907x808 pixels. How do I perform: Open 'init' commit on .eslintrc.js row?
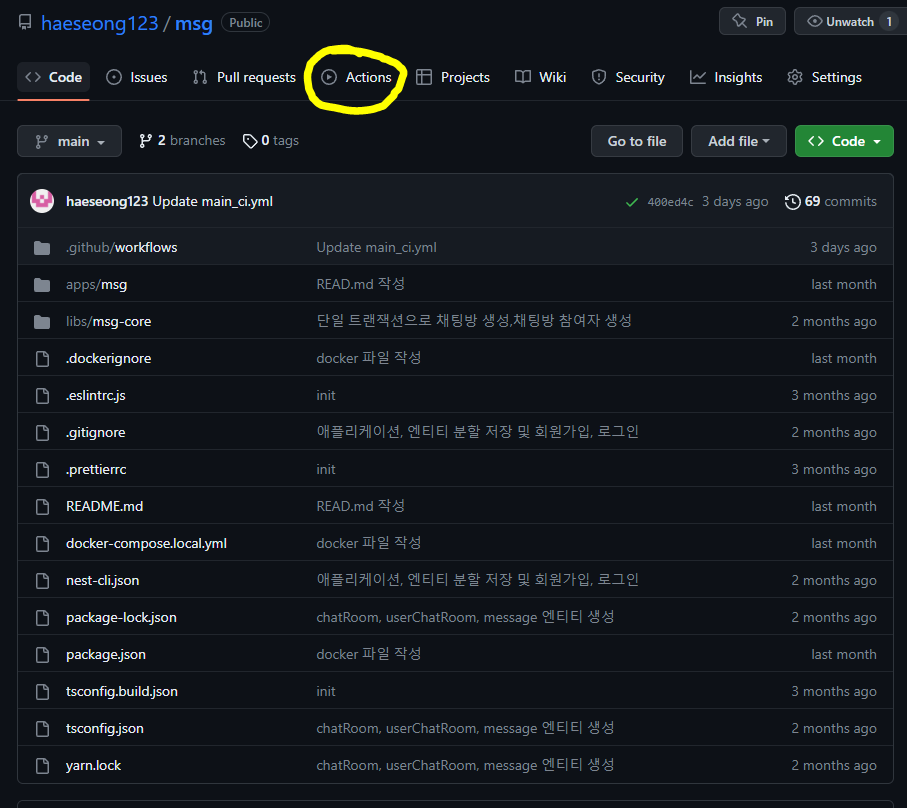point(326,396)
